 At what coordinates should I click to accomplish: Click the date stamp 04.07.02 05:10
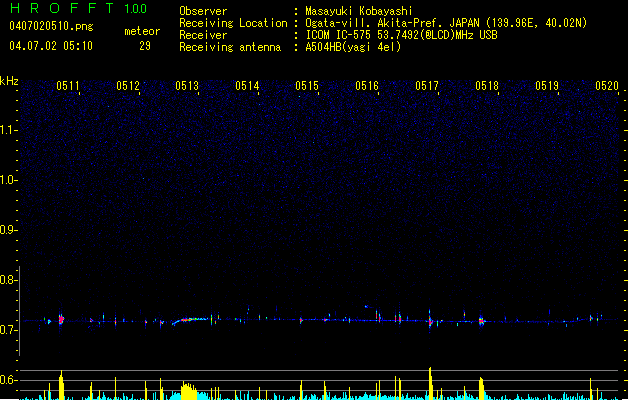pos(51,46)
